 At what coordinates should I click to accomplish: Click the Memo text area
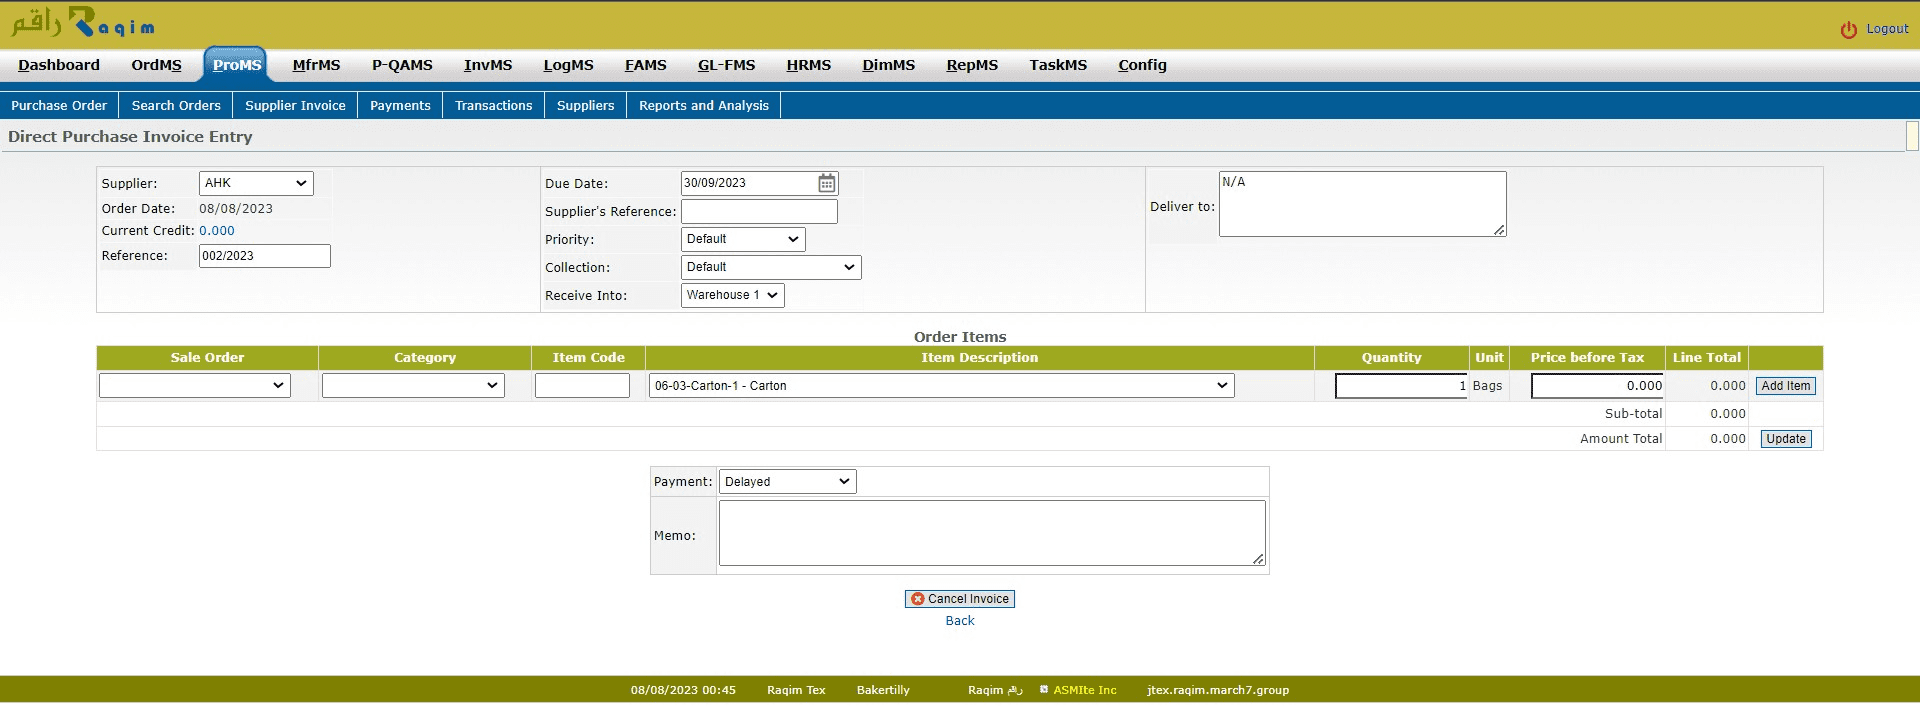[x=991, y=534]
